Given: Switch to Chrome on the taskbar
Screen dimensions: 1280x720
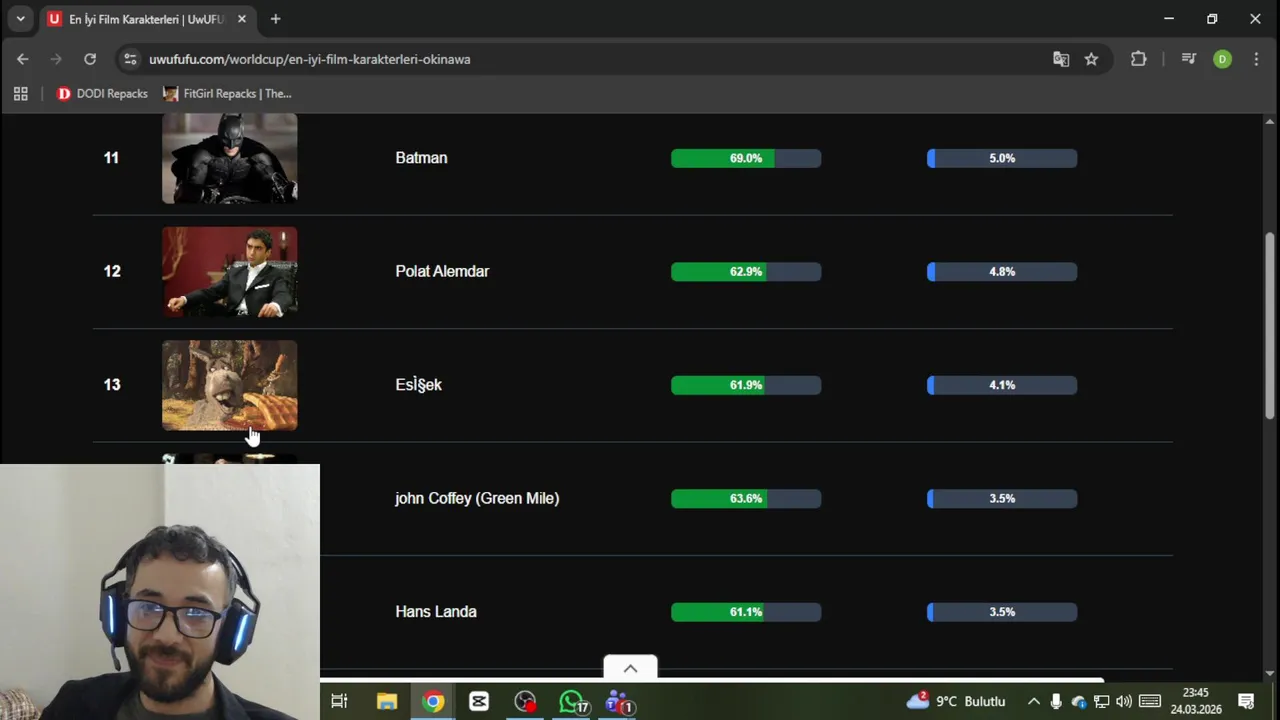Looking at the screenshot, I should [x=433, y=701].
